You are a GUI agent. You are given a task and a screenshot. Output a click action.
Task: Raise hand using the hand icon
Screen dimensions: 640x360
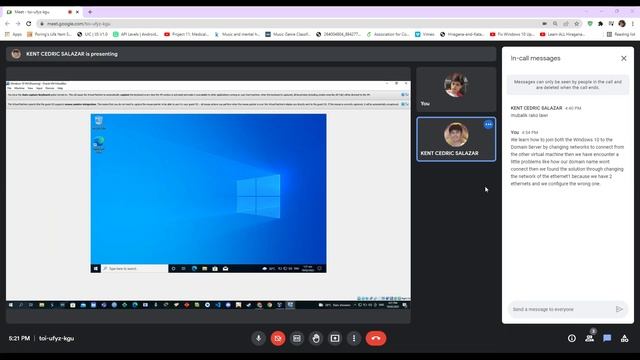point(316,338)
